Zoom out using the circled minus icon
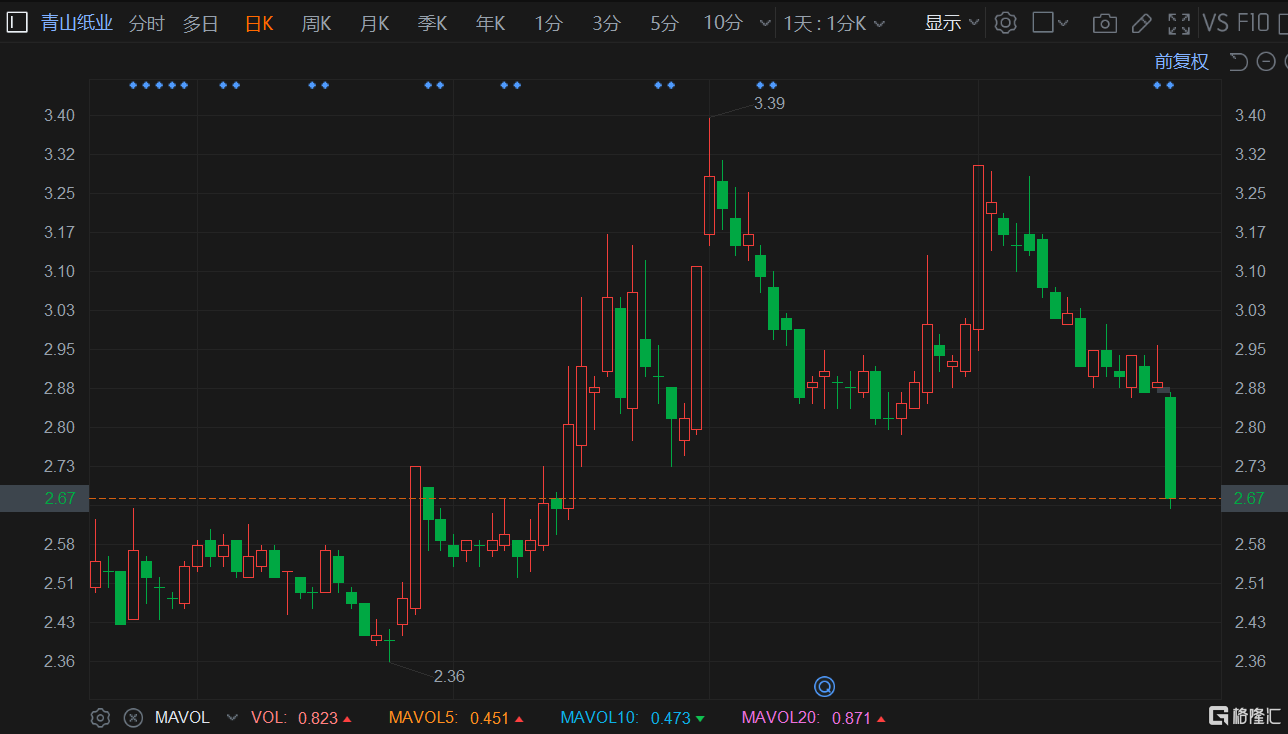The height and width of the screenshot is (734, 1288). pyautogui.click(x=1265, y=62)
